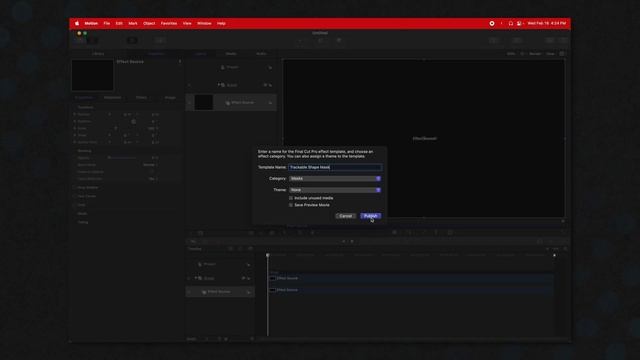Switch to the Media tab
Viewport: 640px width, 360px height.
231,53
